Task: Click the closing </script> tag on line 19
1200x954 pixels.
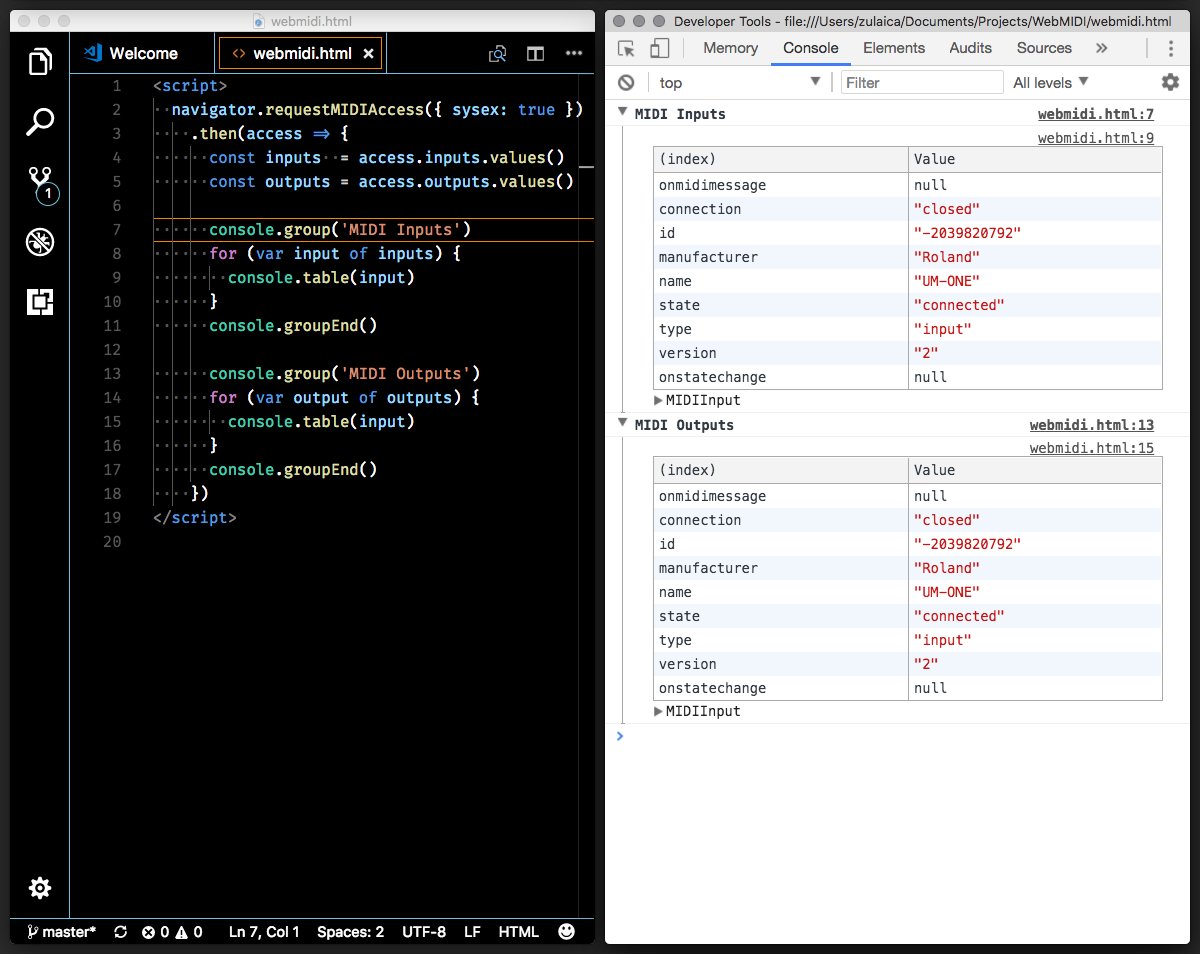Action: (x=195, y=518)
